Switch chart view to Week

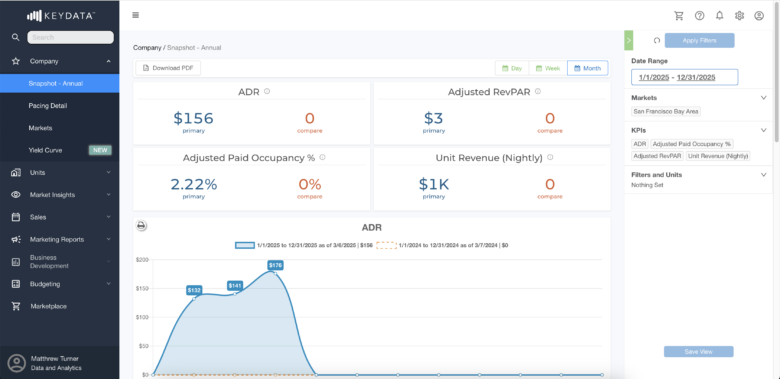pos(548,68)
